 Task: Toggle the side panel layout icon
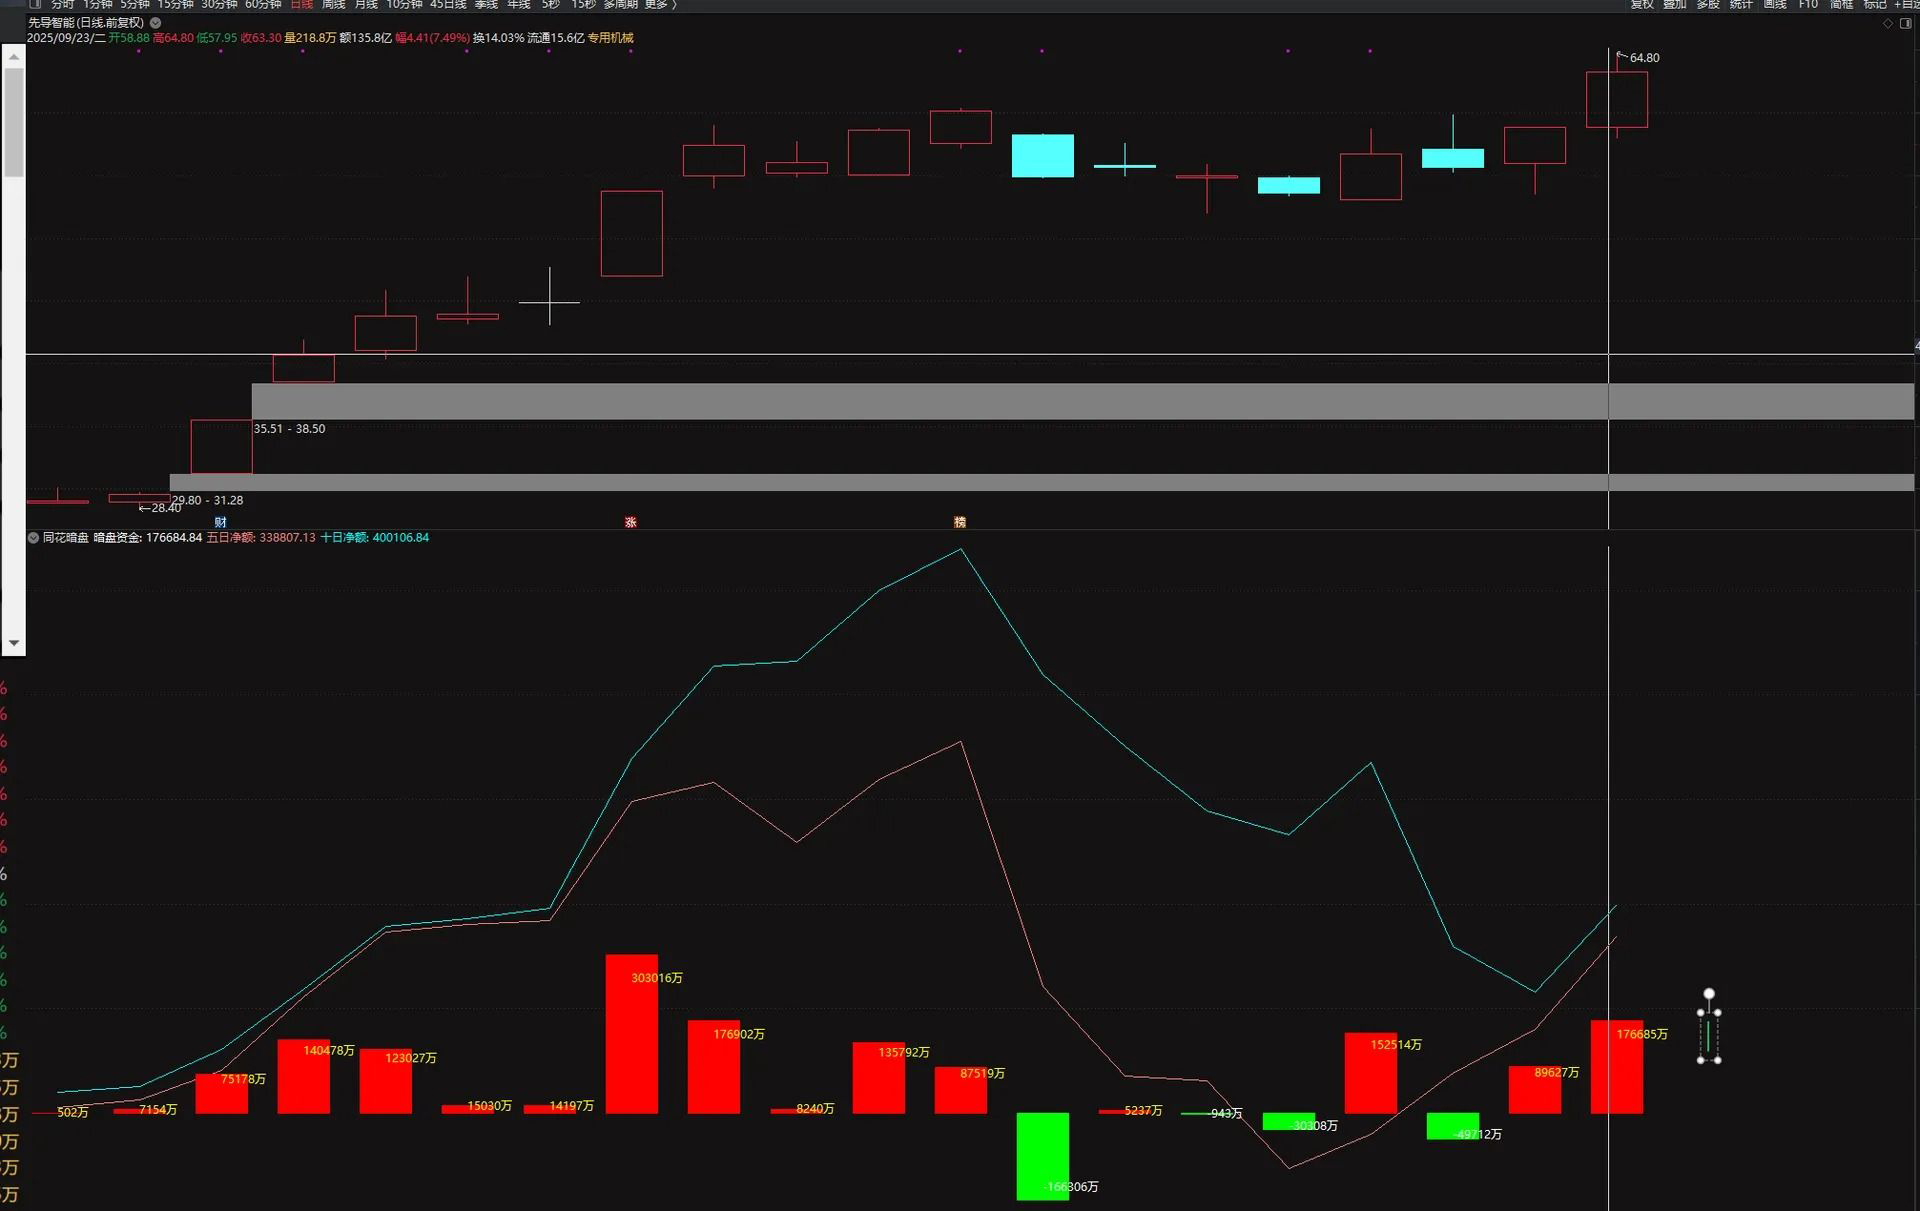coord(1906,23)
